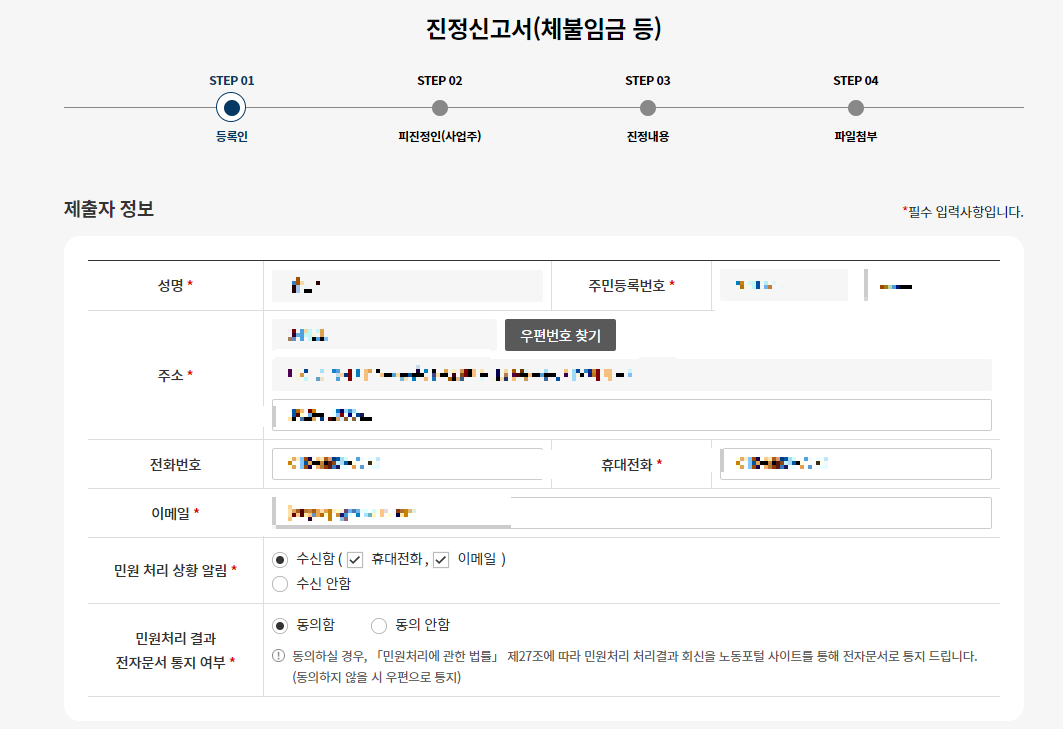Click the 주민등록번호 input field

click(783, 285)
